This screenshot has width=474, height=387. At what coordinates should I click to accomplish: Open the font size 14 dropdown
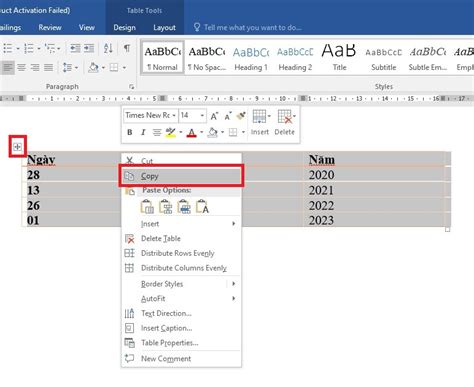click(202, 115)
